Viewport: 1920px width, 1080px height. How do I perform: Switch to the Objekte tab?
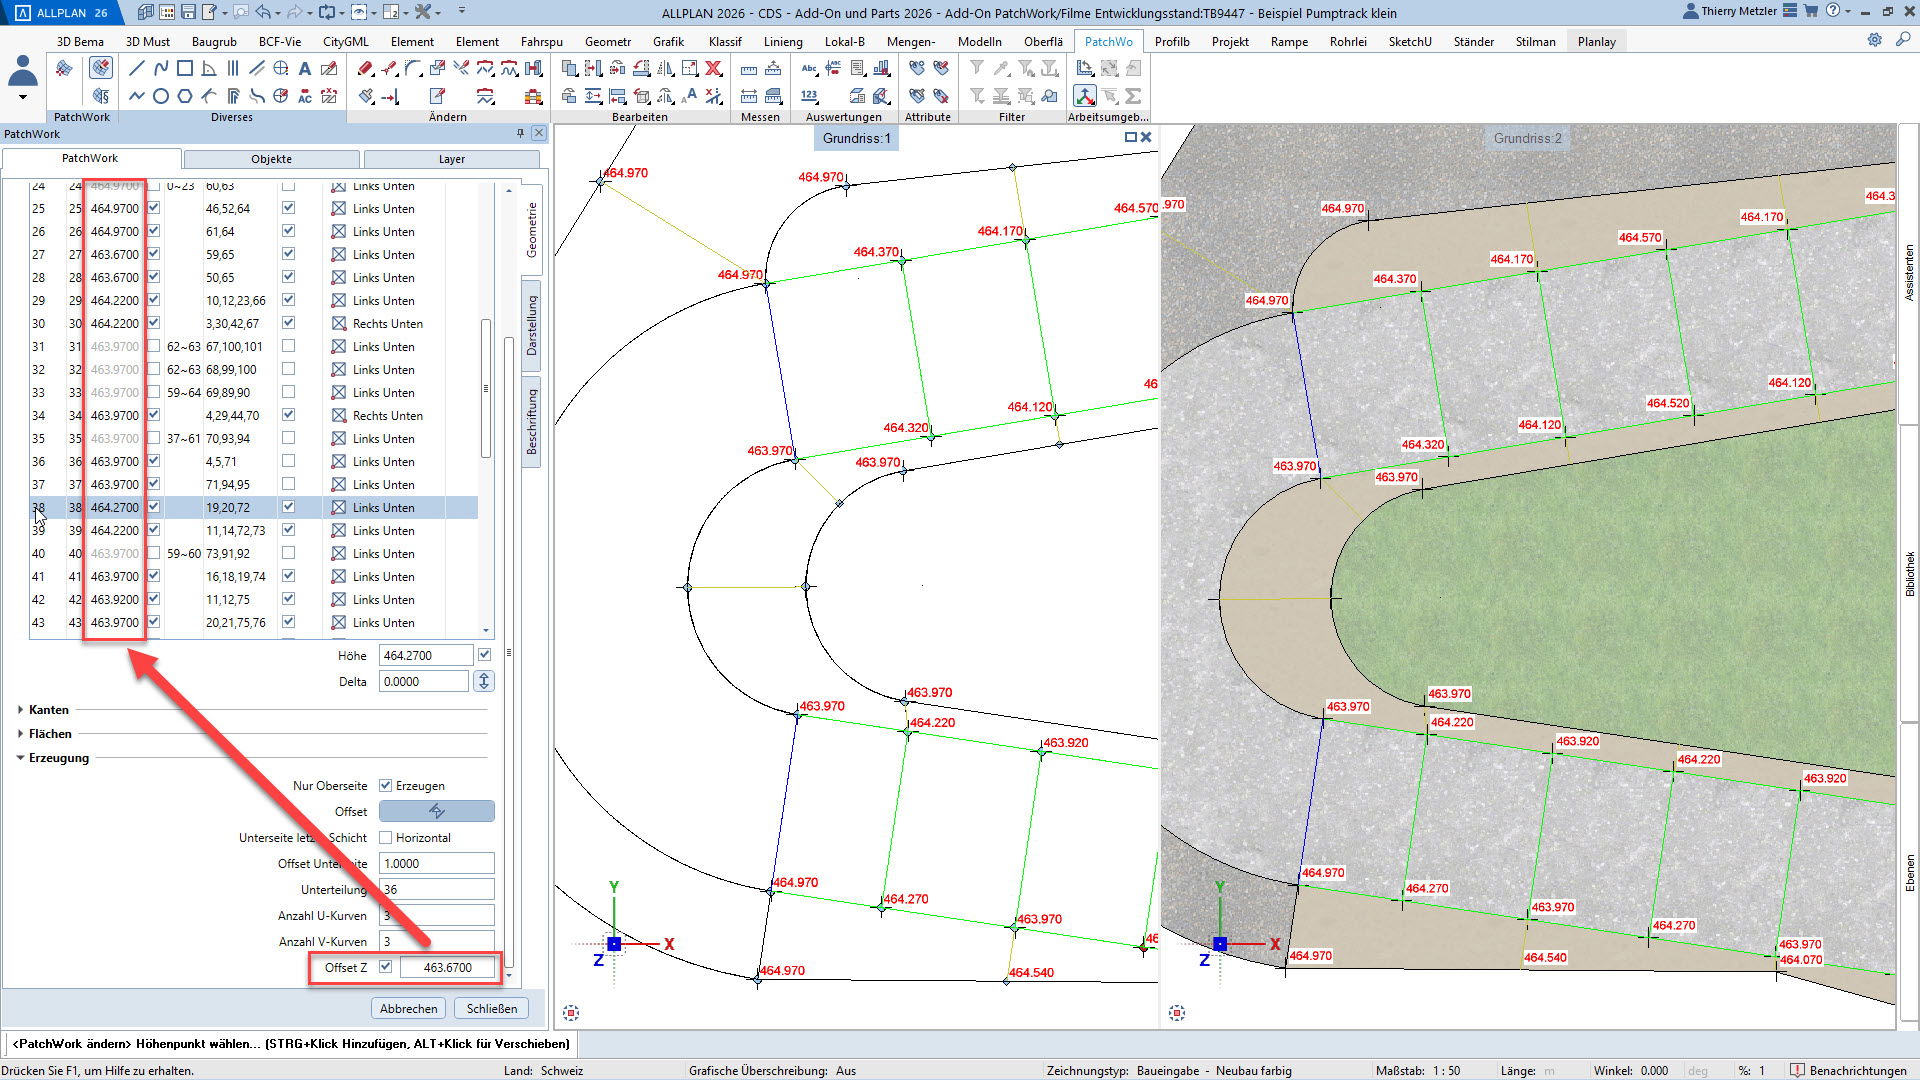click(x=271, y=159)
